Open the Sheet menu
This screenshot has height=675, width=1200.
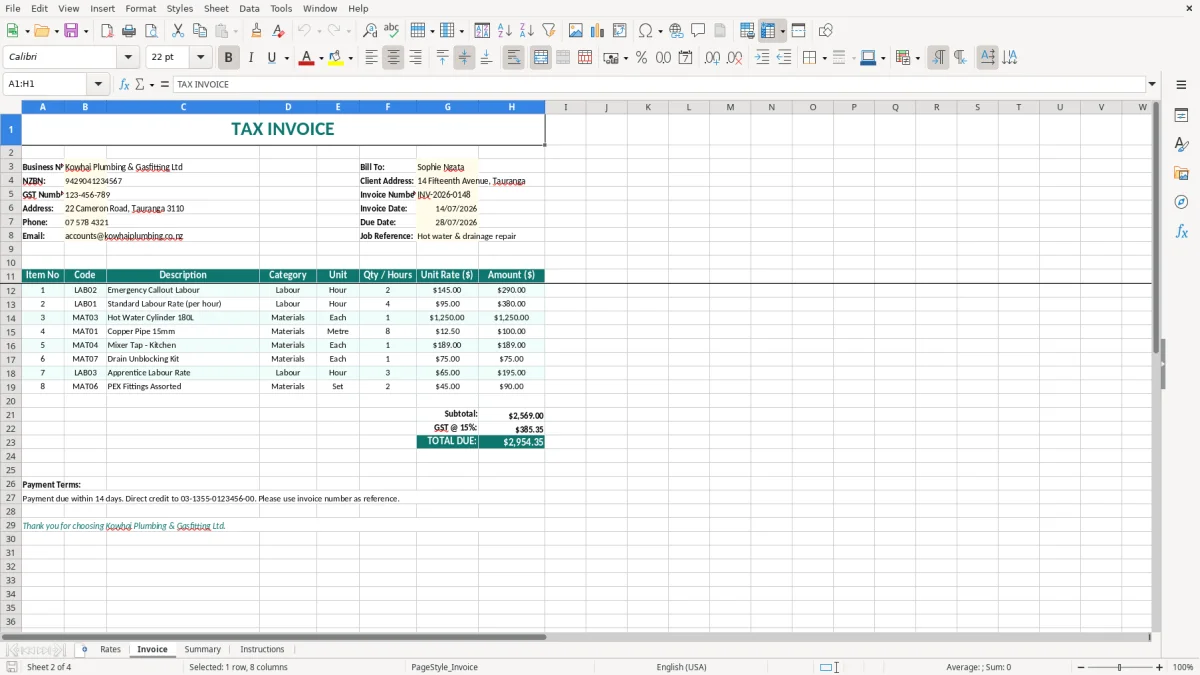pyautogui.click(x=216, y=8)
